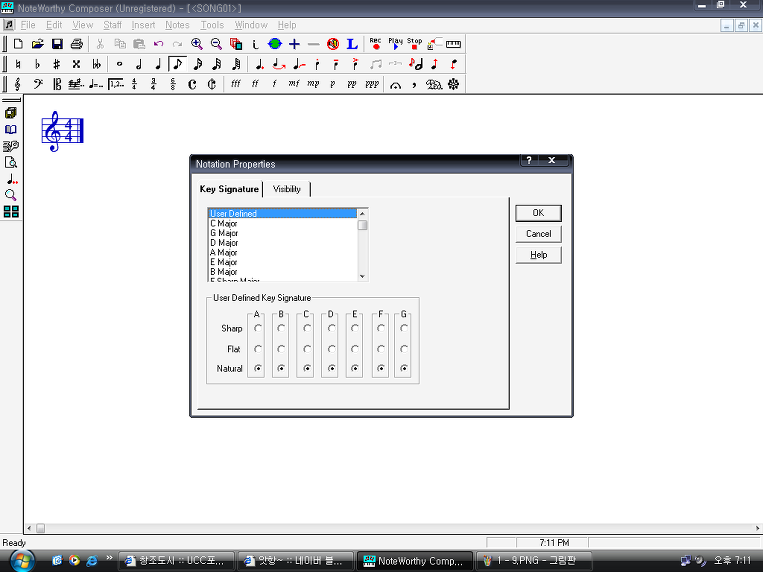The width and height of the screenshot is (763, 572).
Task: Insert a fermata symbol
Action: click(395, 85)
